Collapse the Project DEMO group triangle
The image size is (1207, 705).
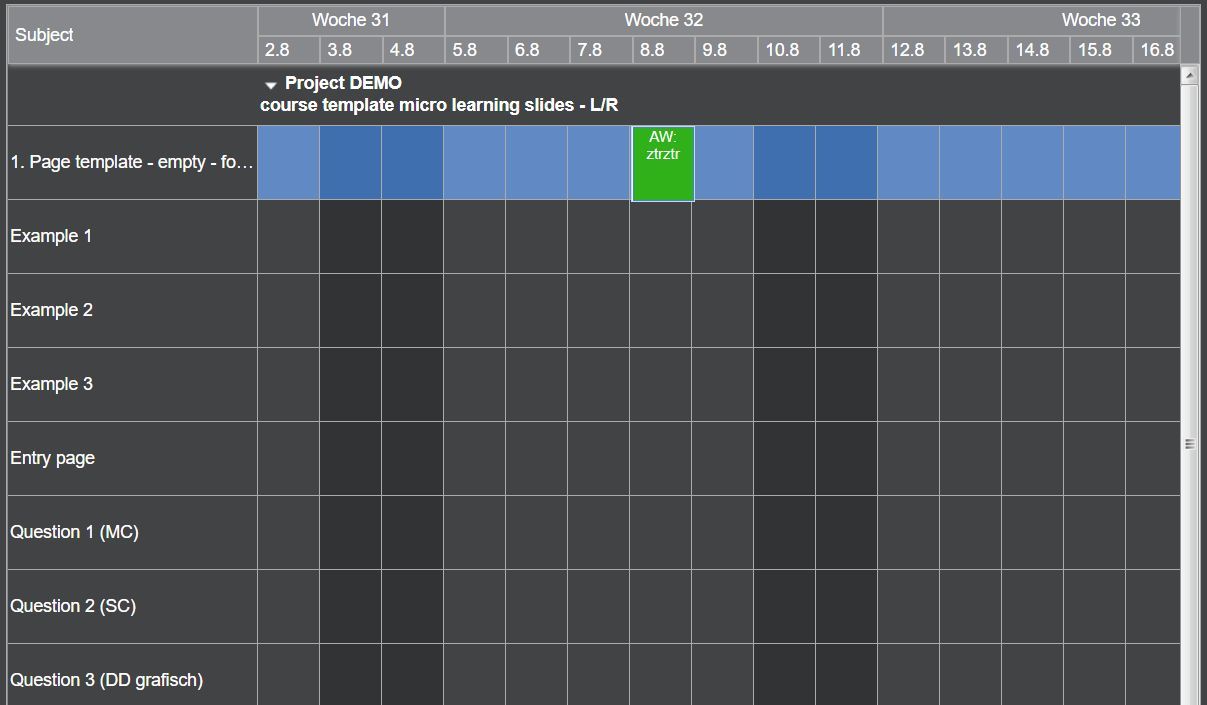(x=270, y=85)
